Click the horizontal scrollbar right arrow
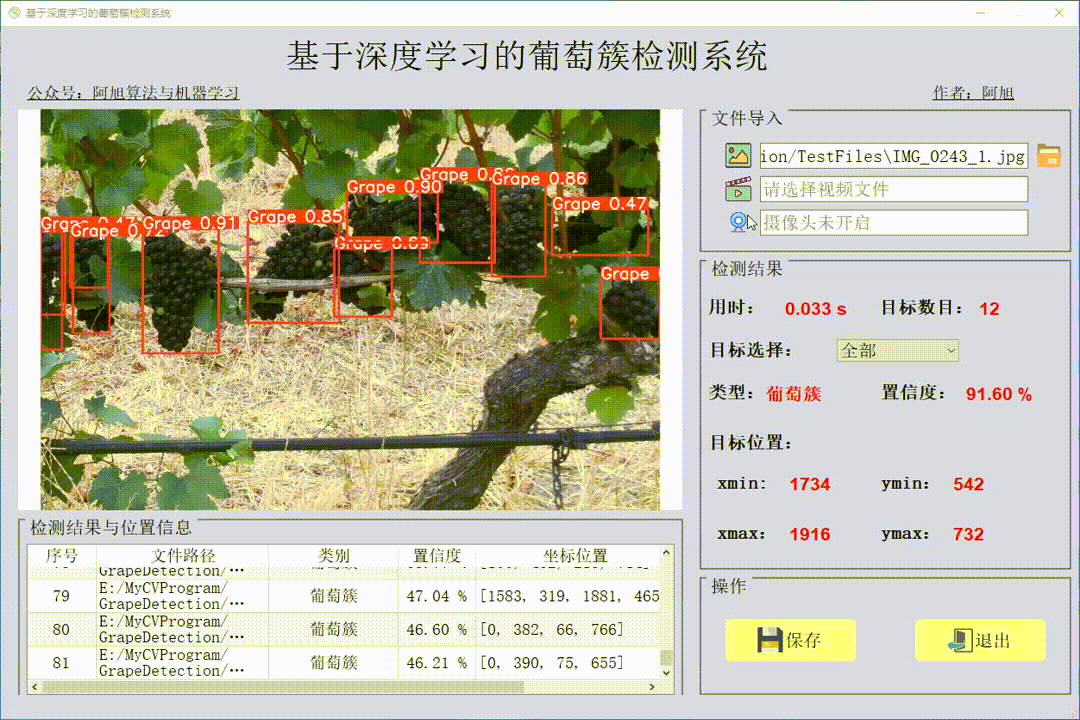Viewport: 1080px width, 720px height. tap(652, 687)
